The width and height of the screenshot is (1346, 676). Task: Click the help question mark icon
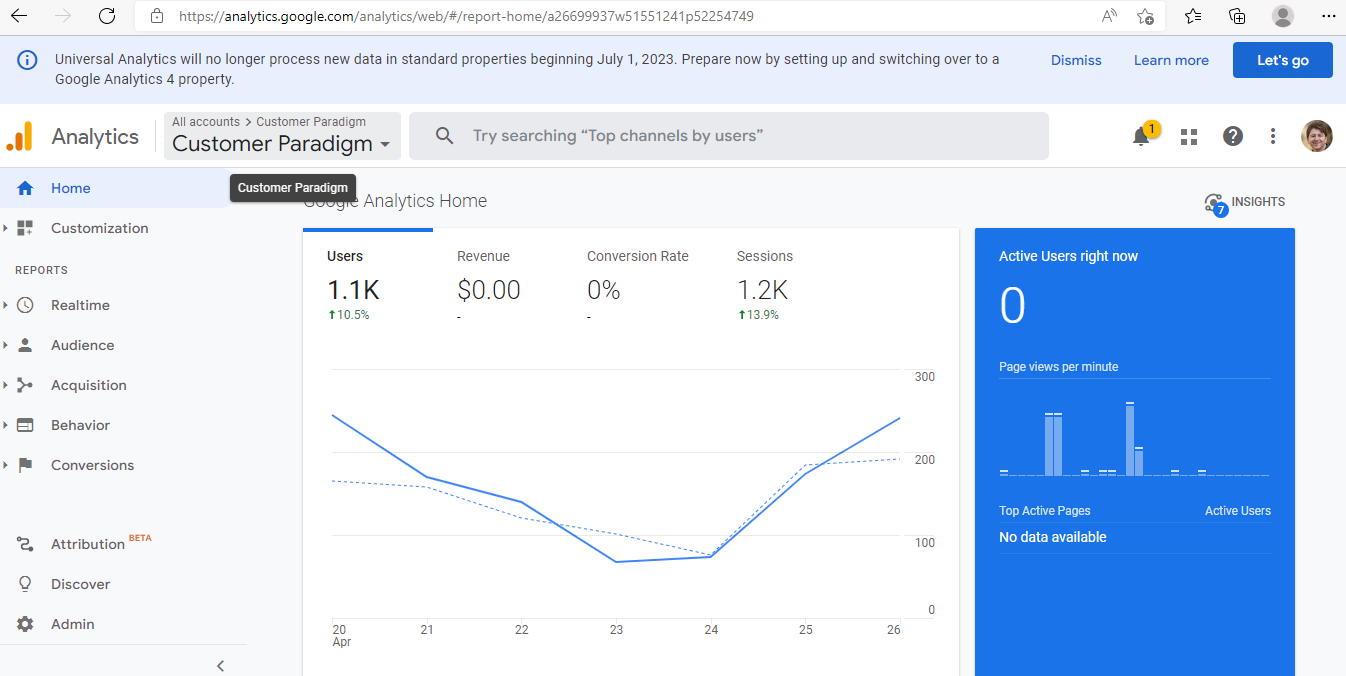(1233, 136)
